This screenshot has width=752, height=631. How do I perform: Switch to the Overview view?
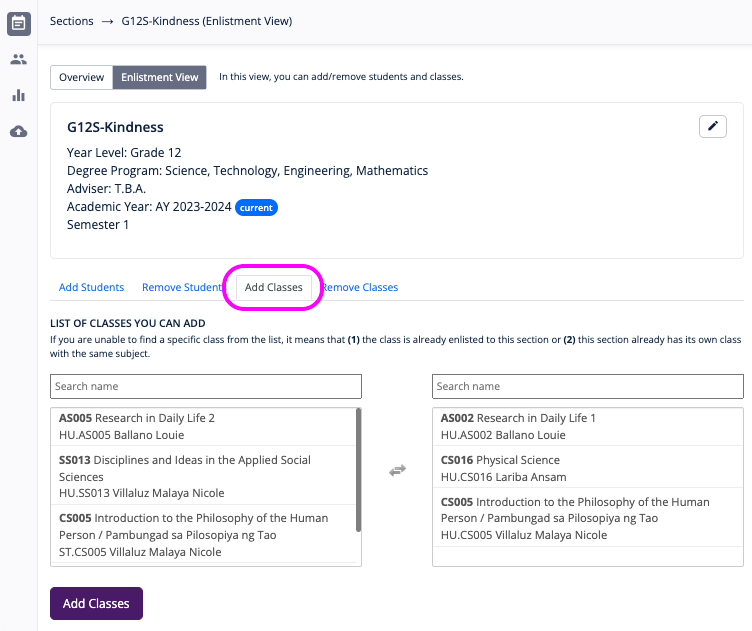point(81,78)
